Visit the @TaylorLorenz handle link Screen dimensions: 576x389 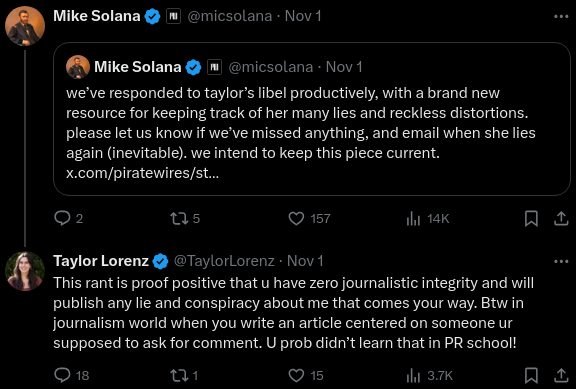coord(224,261)
